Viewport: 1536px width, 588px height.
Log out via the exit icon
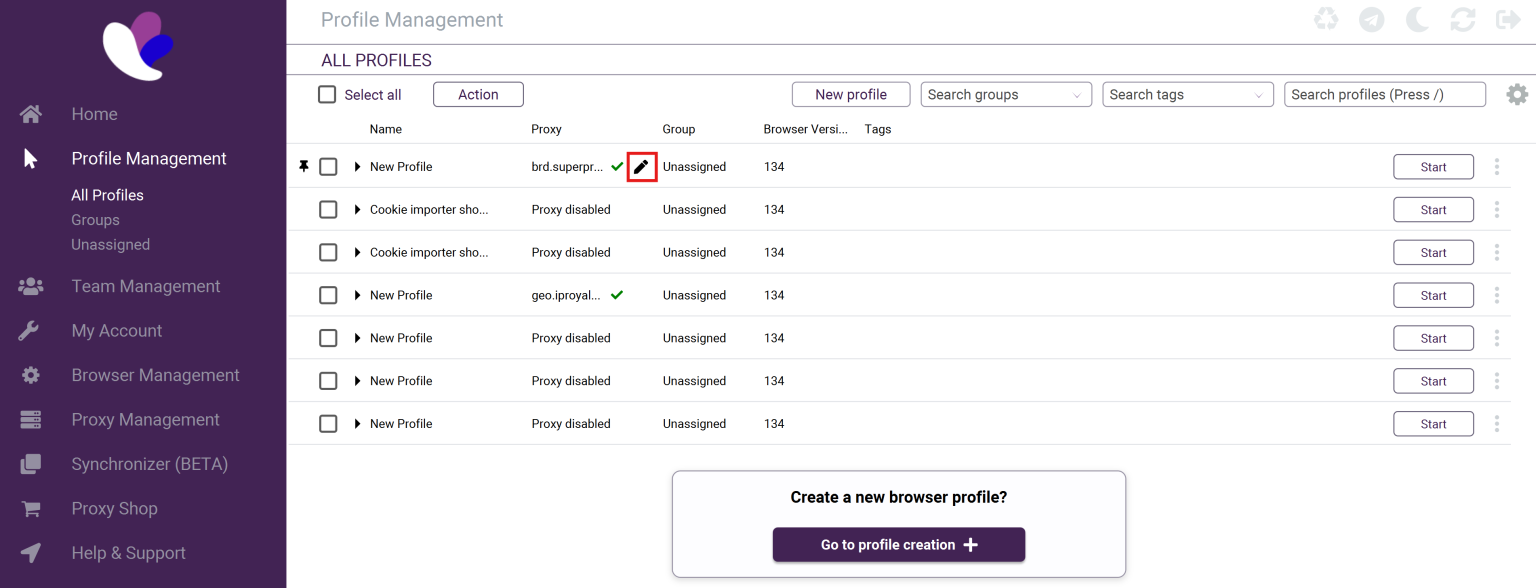click(1508, 19)
